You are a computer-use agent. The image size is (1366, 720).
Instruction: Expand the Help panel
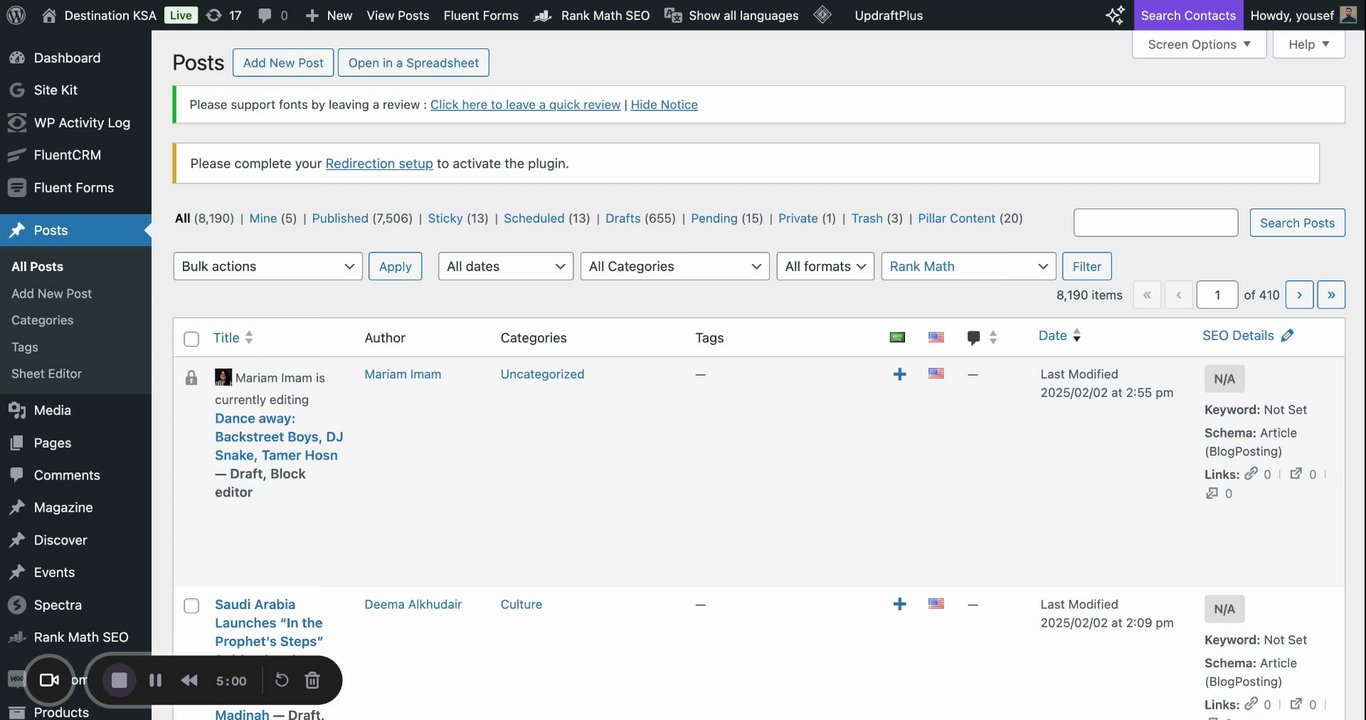tap(1309, 44)
